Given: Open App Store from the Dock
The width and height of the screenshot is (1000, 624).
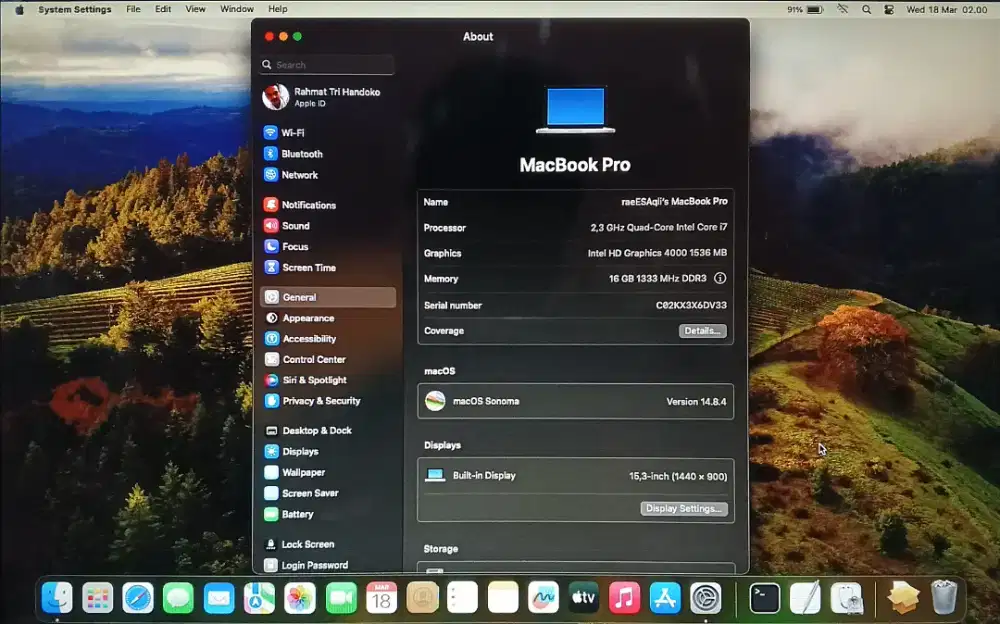Looking at the screenshot, I should point(665,598).
